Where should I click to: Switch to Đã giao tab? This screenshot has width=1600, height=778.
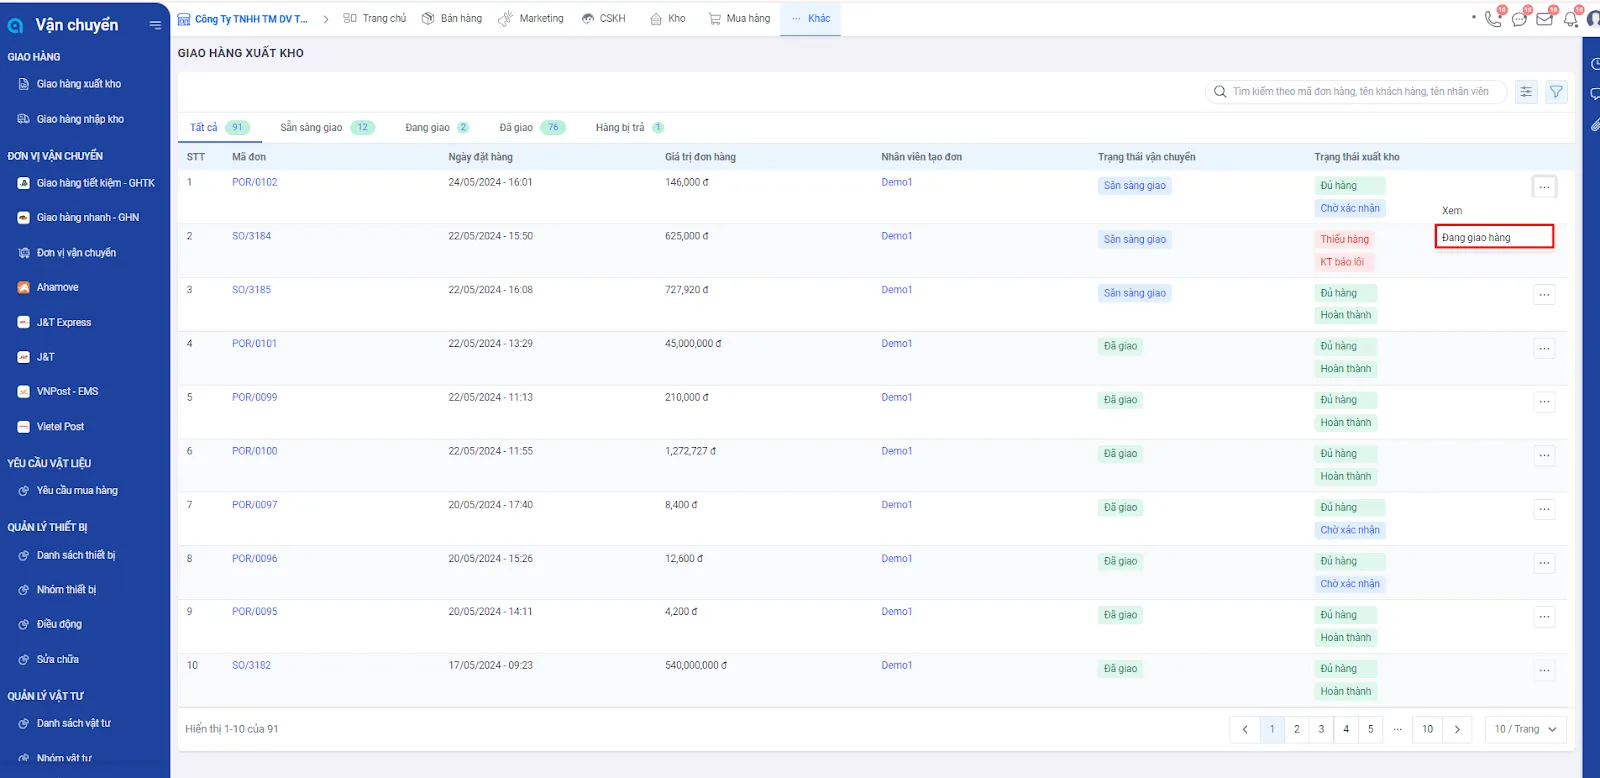coord(532,127)
